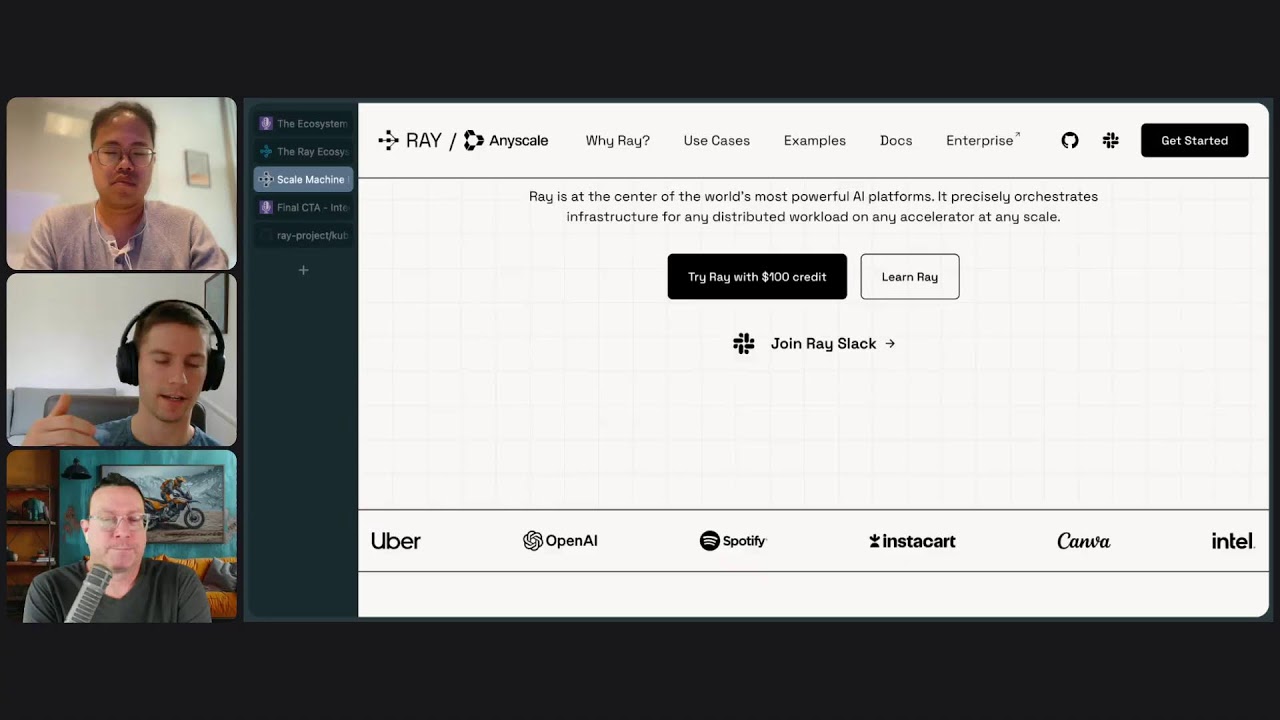Switch to The Ray Ecosys sidebar tab
Image resolution: width=1280 pixels, height=720 pixels.
pos(303,152)
